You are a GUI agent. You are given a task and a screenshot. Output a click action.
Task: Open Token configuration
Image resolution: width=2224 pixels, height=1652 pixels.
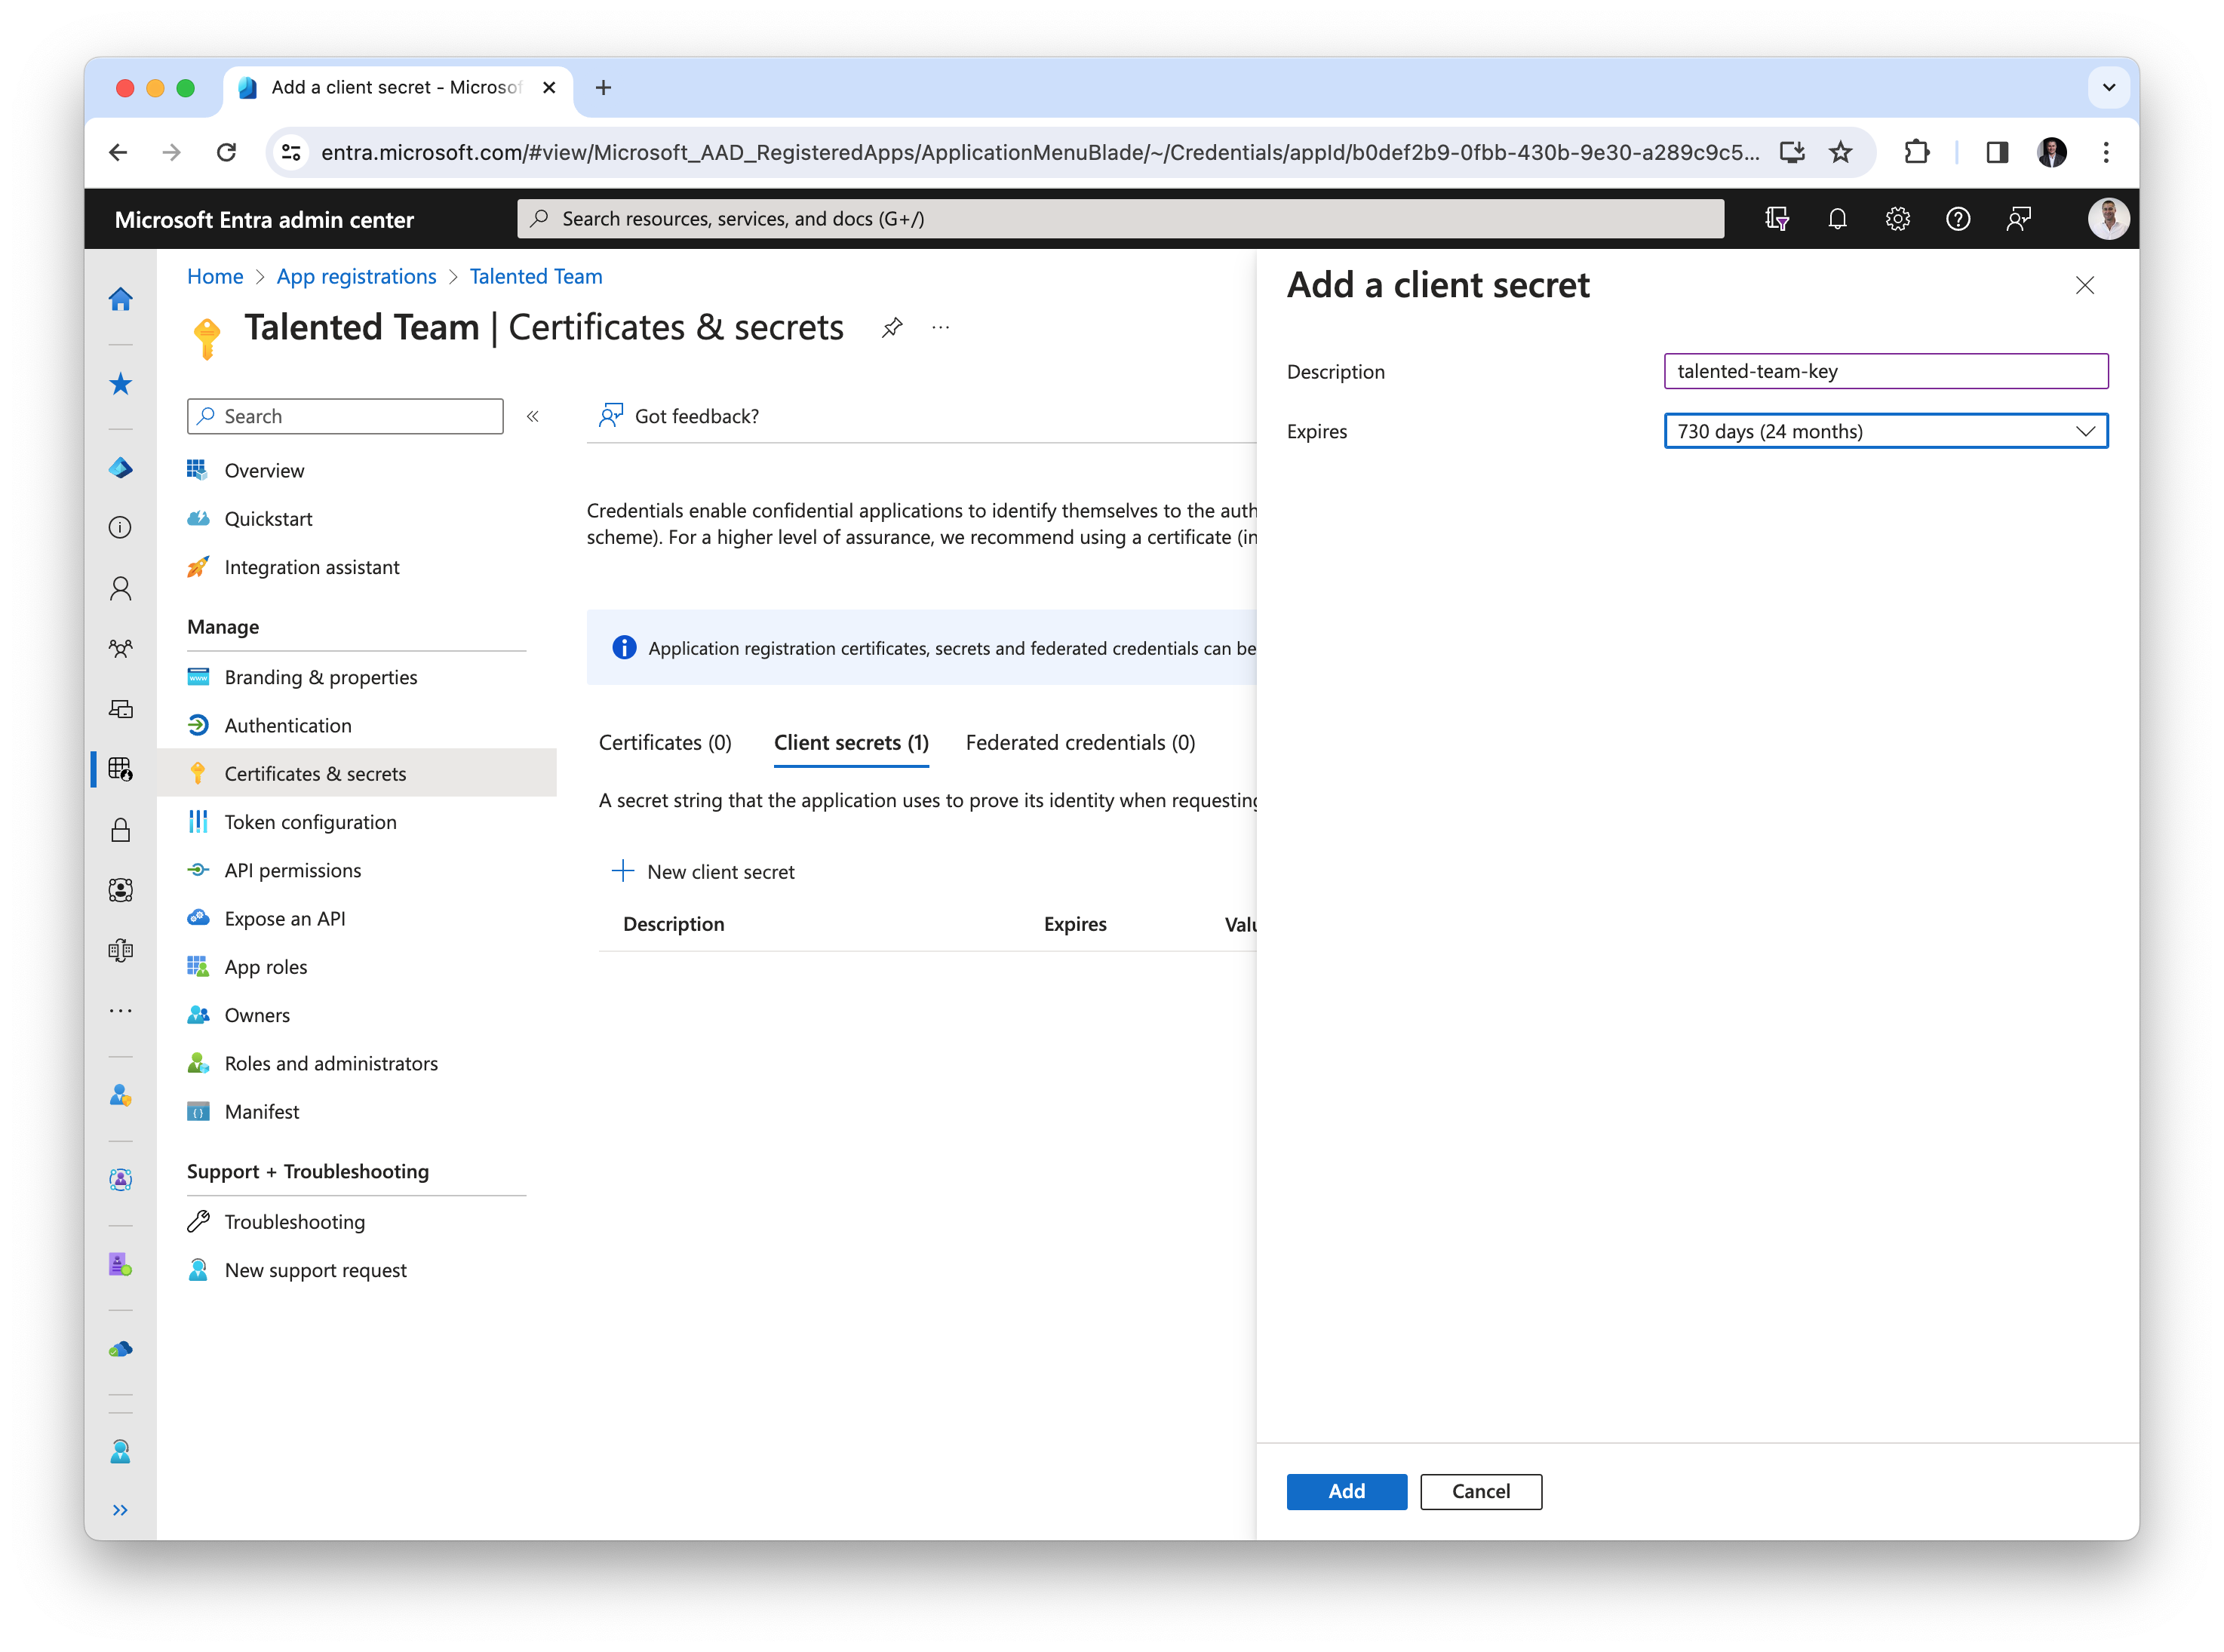(x=310, y=822)
